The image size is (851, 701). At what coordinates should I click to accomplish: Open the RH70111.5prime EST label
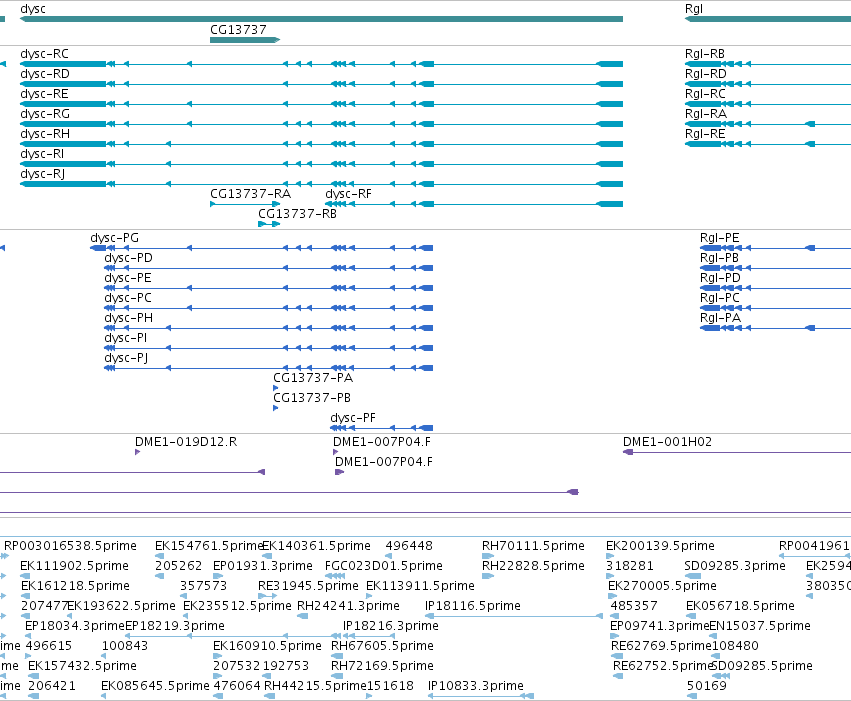coord(534,546)
